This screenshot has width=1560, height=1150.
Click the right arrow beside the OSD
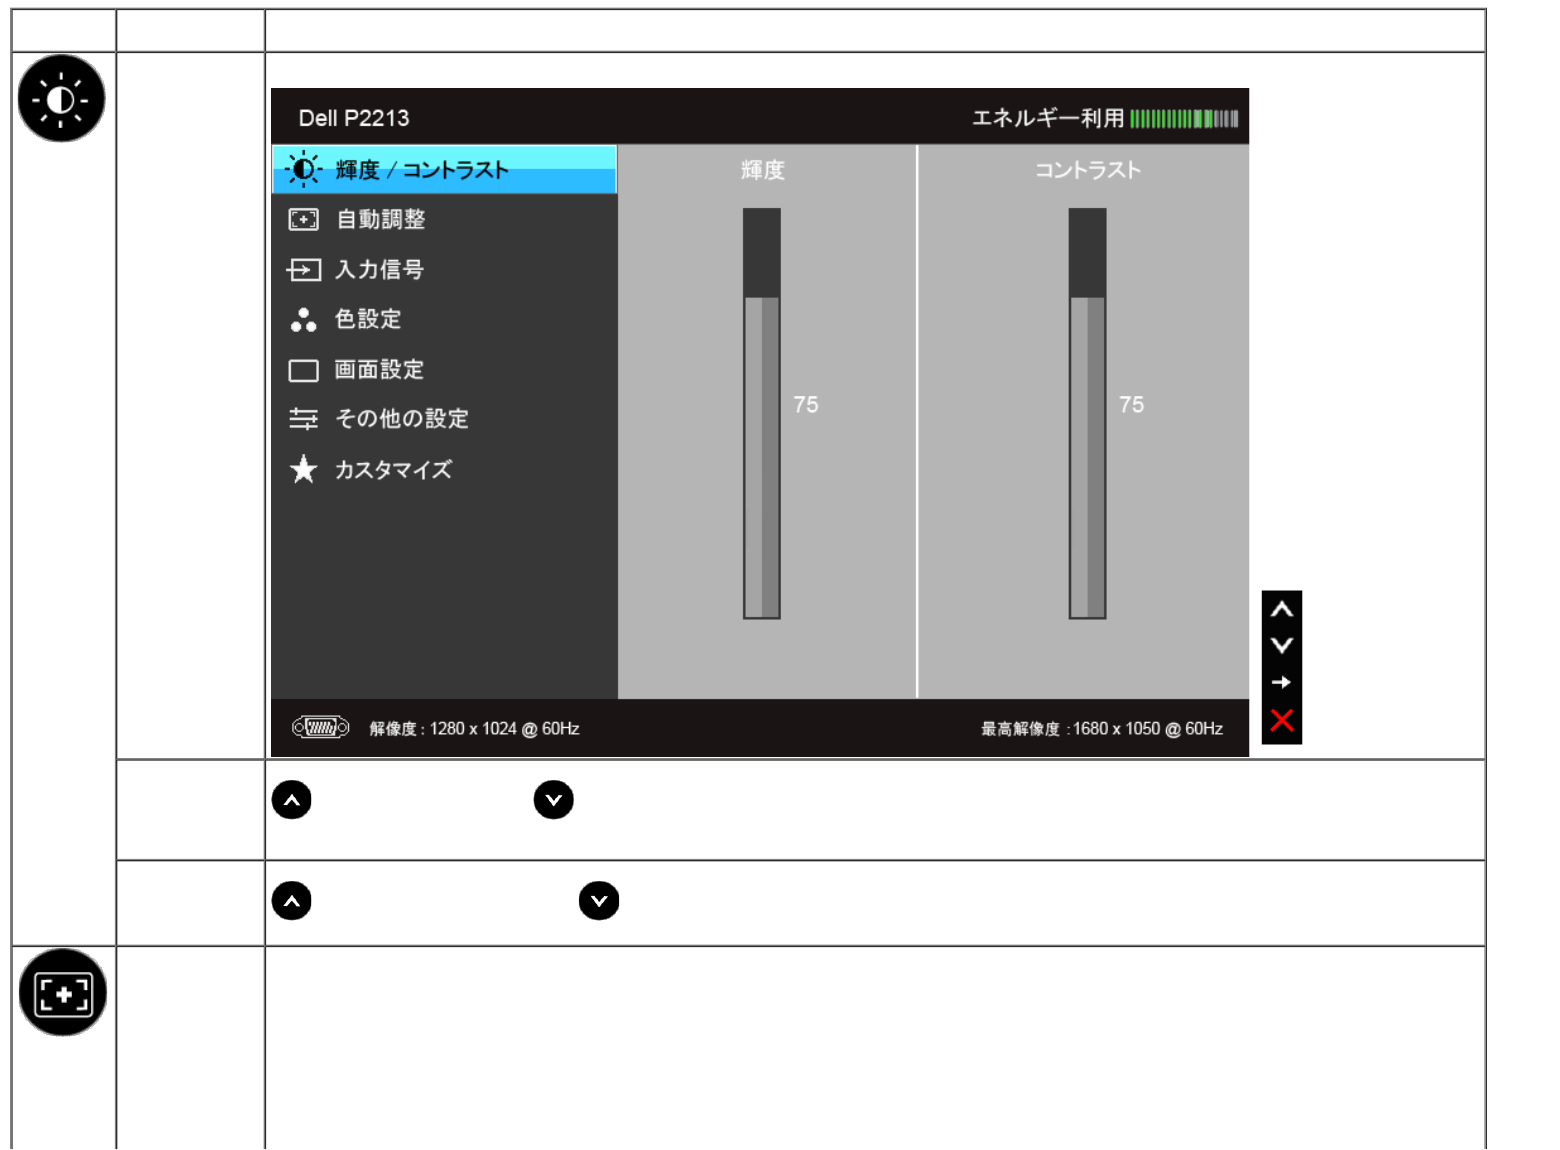[1282, 682]
